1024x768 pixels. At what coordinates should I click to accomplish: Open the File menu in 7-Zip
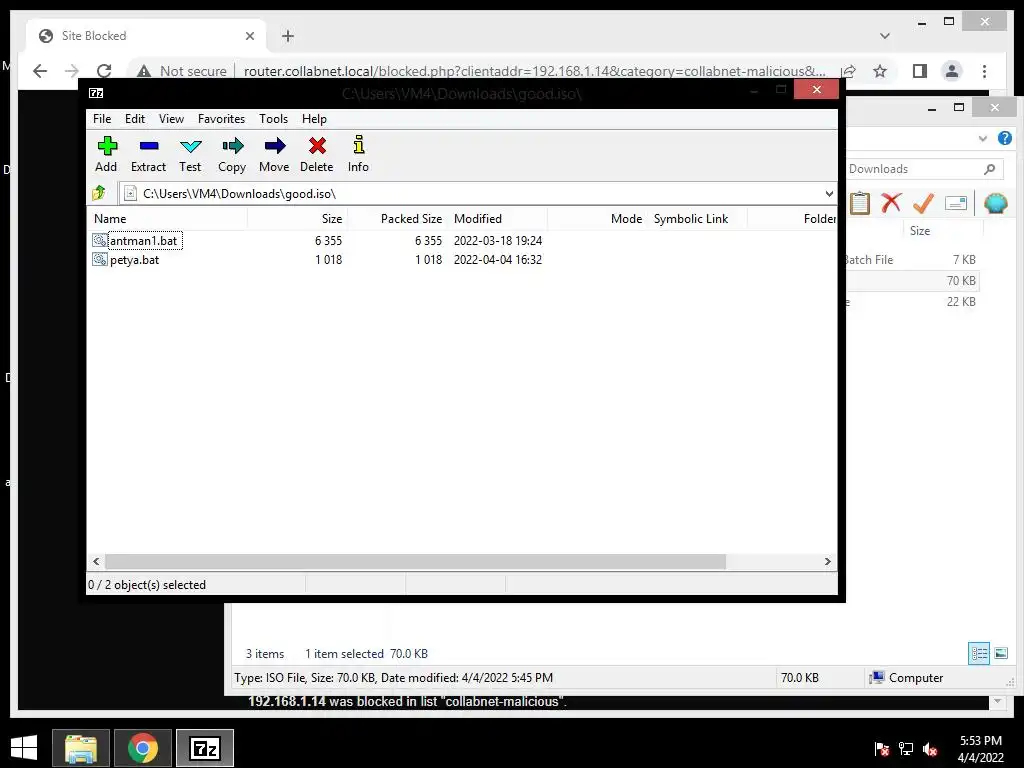pos(102,119)
